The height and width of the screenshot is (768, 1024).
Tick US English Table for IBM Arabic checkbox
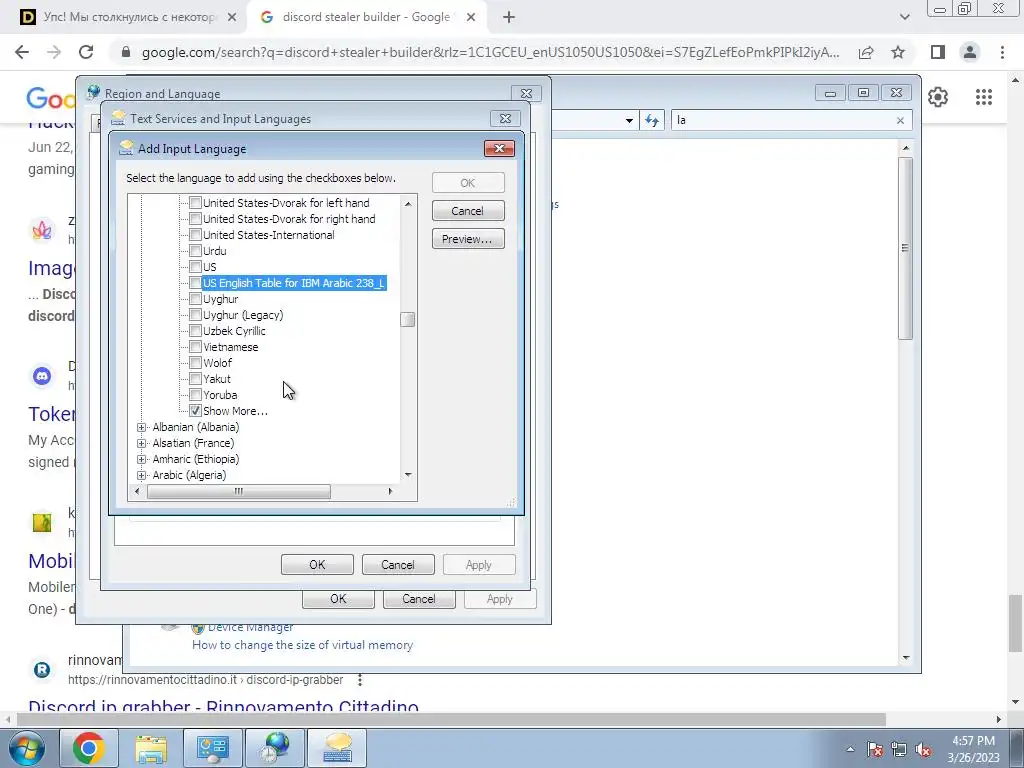pyautogui.click(x=195, y=283)
